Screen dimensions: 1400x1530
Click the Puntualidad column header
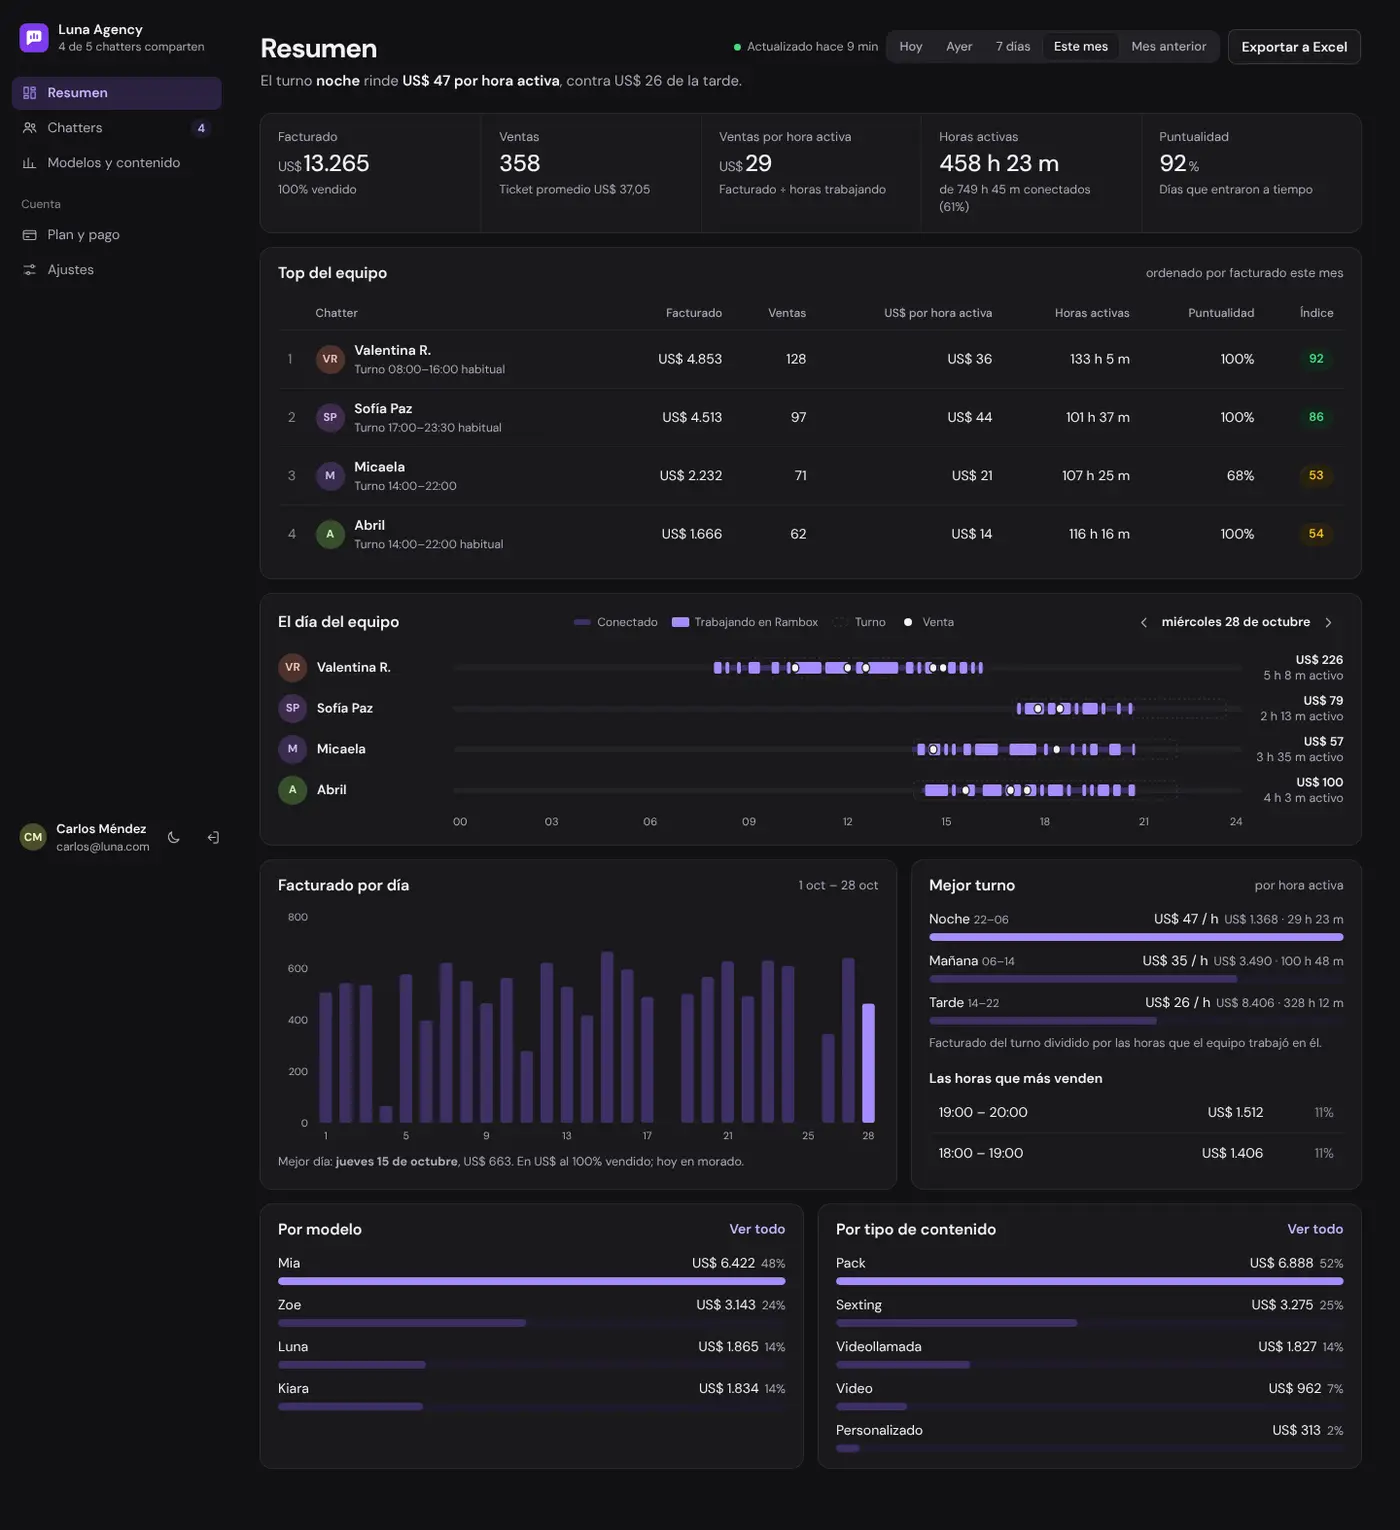pyautogui.click(x=1221, y=313)
